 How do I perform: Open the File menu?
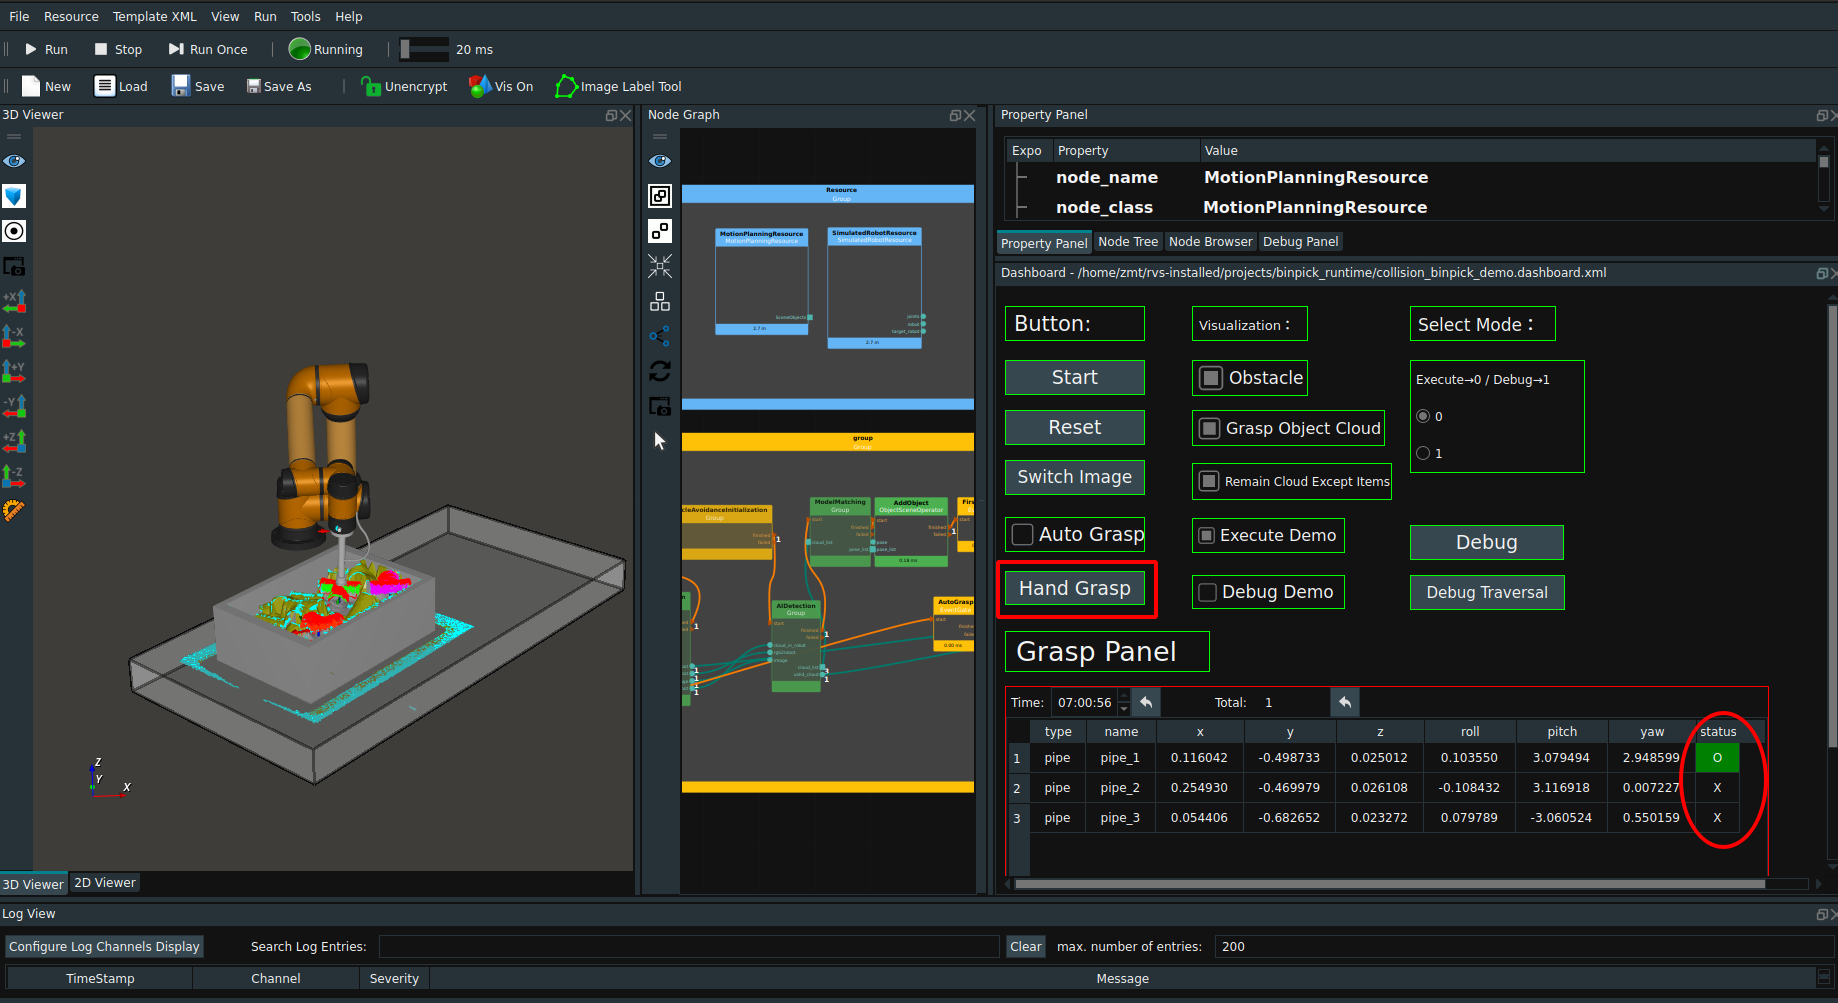(x=19, y=16)
